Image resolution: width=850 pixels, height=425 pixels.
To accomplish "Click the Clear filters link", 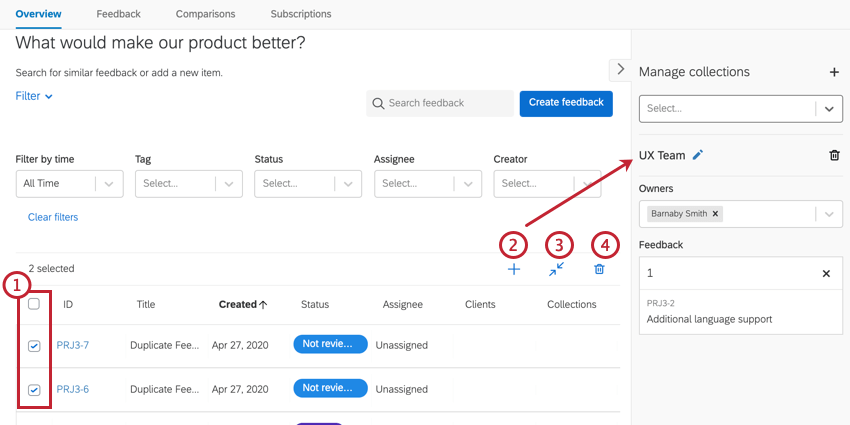I will (x=53, y=217).
